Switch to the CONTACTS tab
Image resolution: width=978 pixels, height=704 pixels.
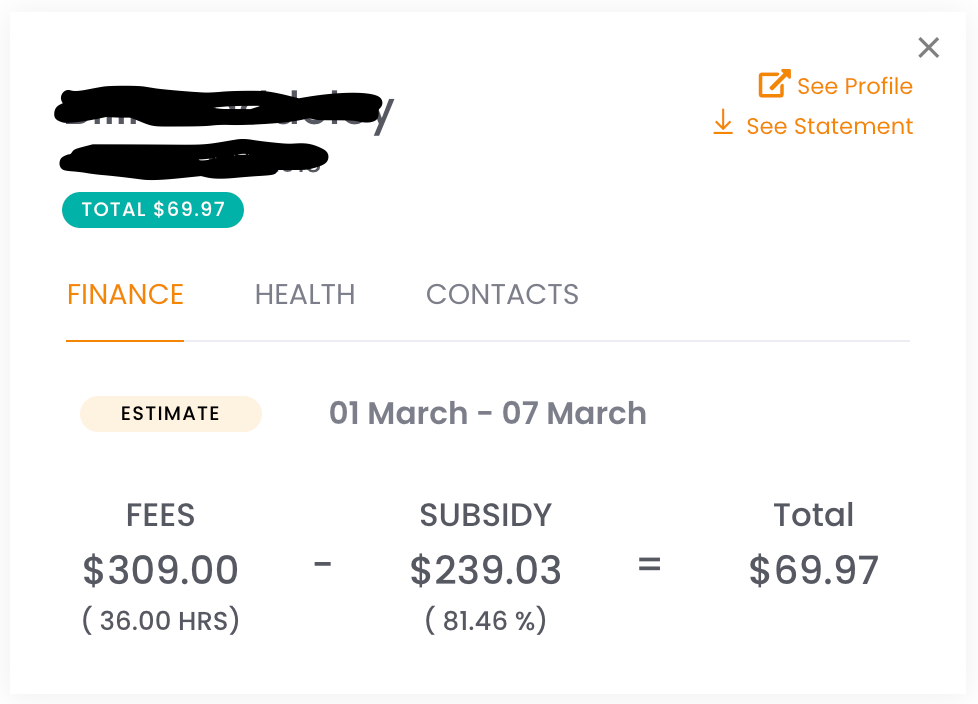(502, 295)
